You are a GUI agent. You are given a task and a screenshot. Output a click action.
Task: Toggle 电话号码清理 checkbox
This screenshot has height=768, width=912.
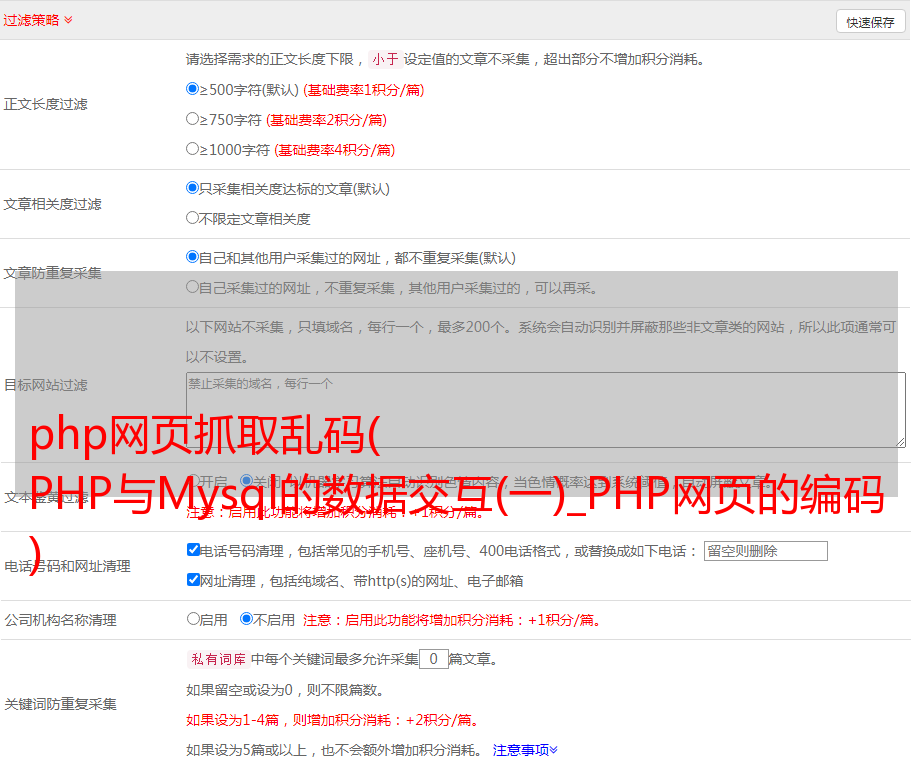click(x=193, y=550)
